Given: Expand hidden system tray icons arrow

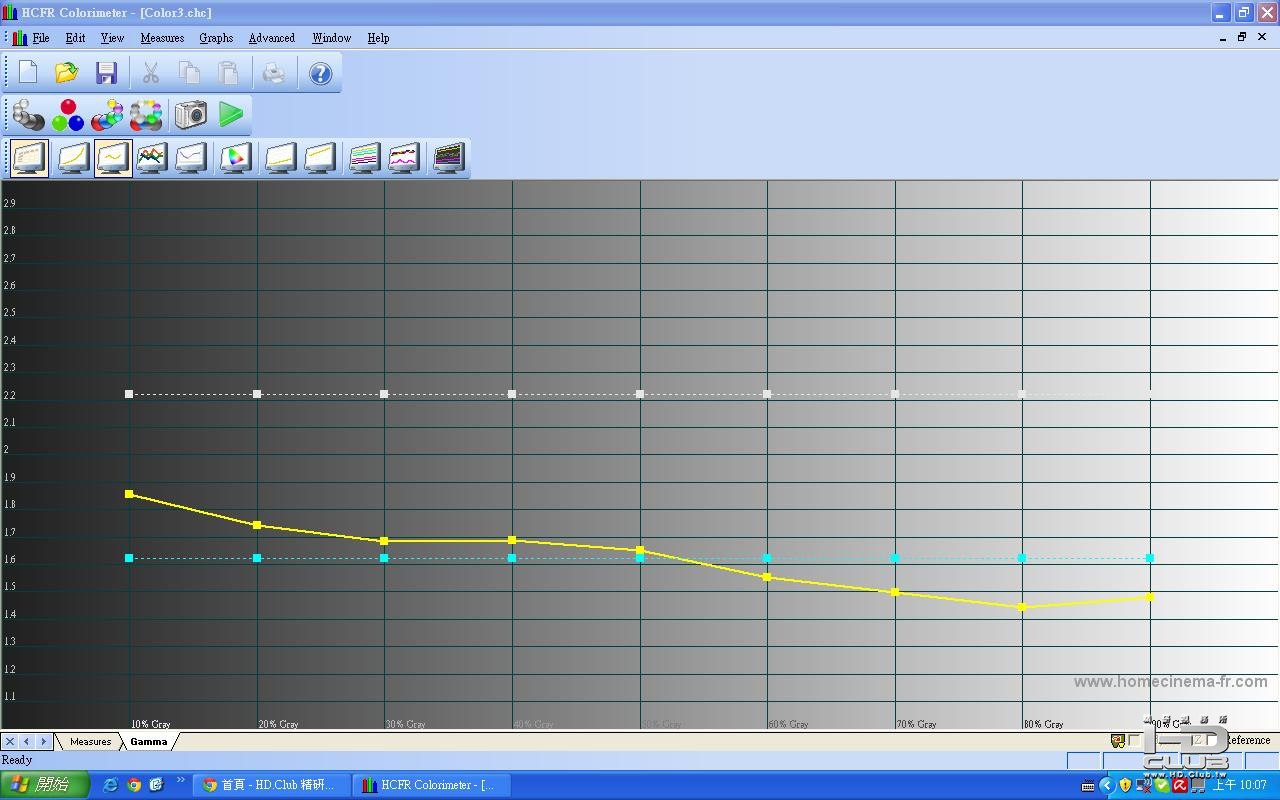Looking at the screenshot, I should (x=1106, y=785).
